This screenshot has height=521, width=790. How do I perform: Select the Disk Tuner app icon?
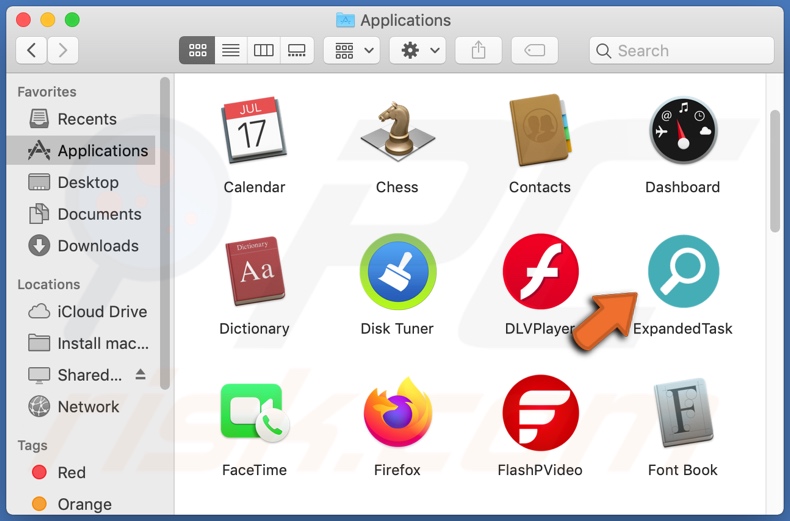coord(398,271)
